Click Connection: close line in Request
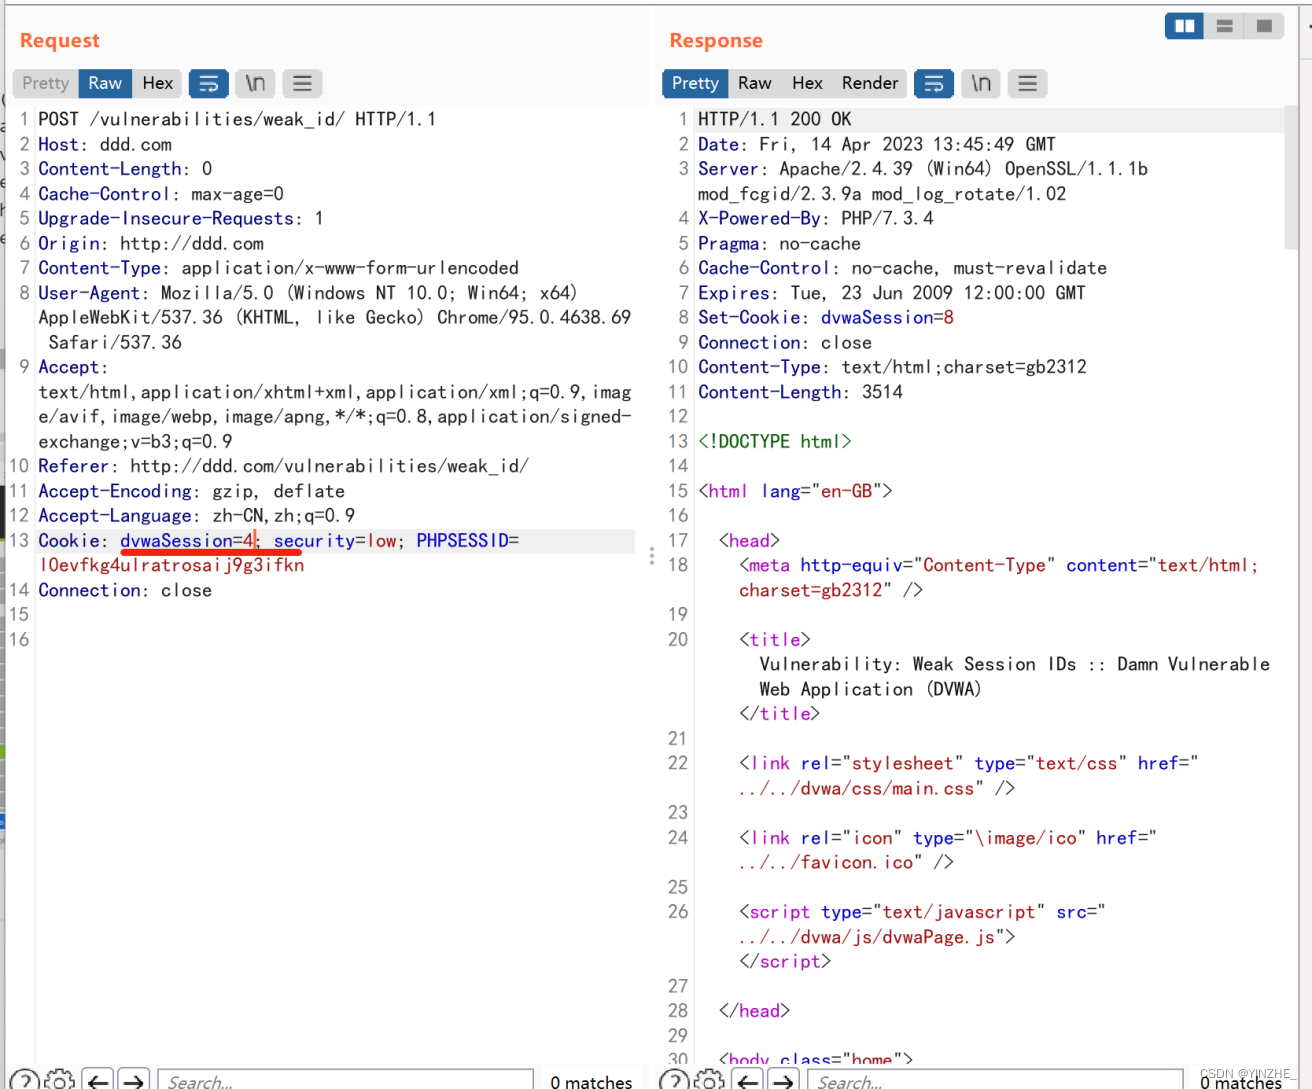This screenshot has height=1089, width=1312. tap(125, 590)
